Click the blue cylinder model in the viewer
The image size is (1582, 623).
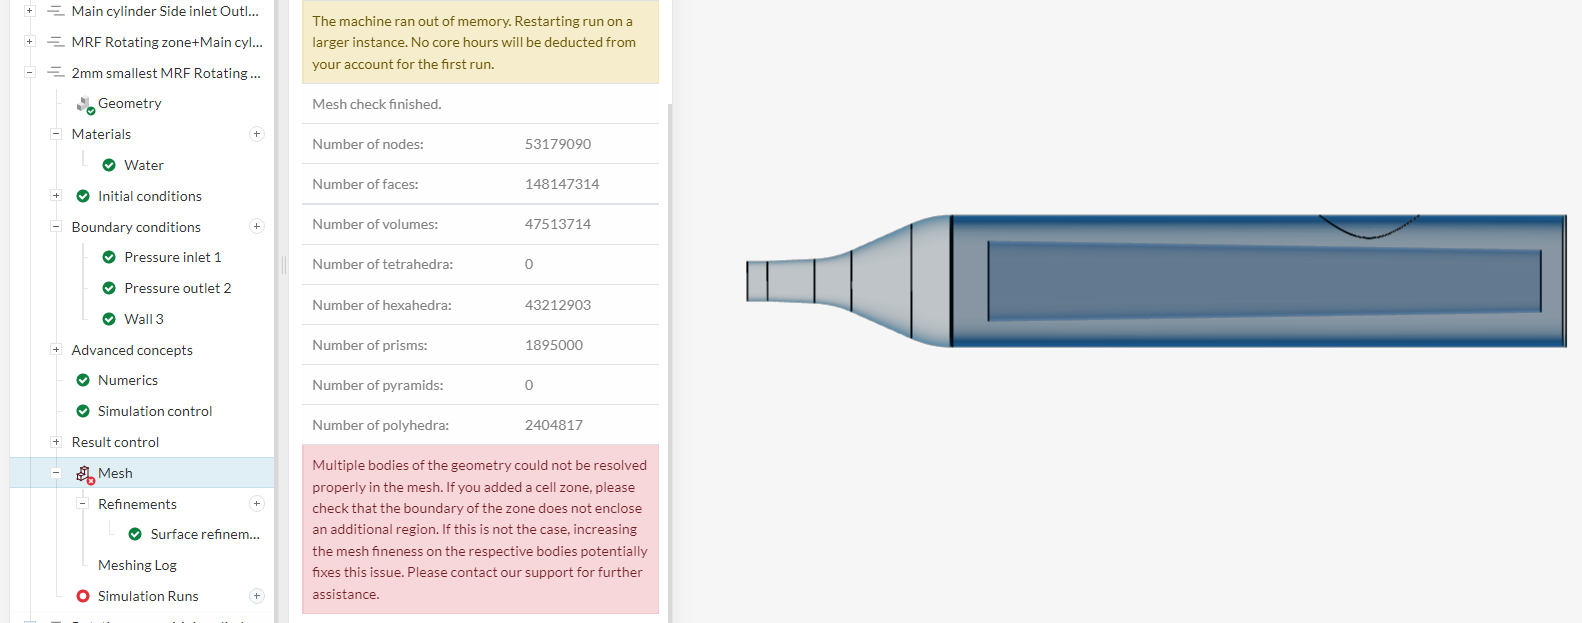[x=1250, y=280]
